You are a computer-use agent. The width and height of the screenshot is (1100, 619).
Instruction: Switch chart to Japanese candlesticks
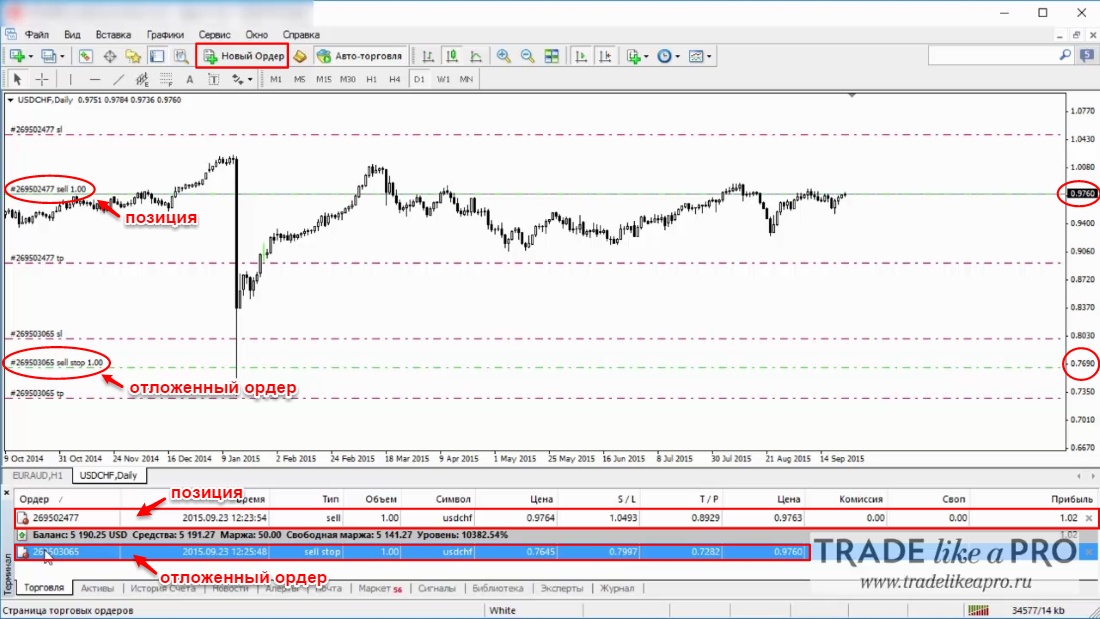[452, 56]
